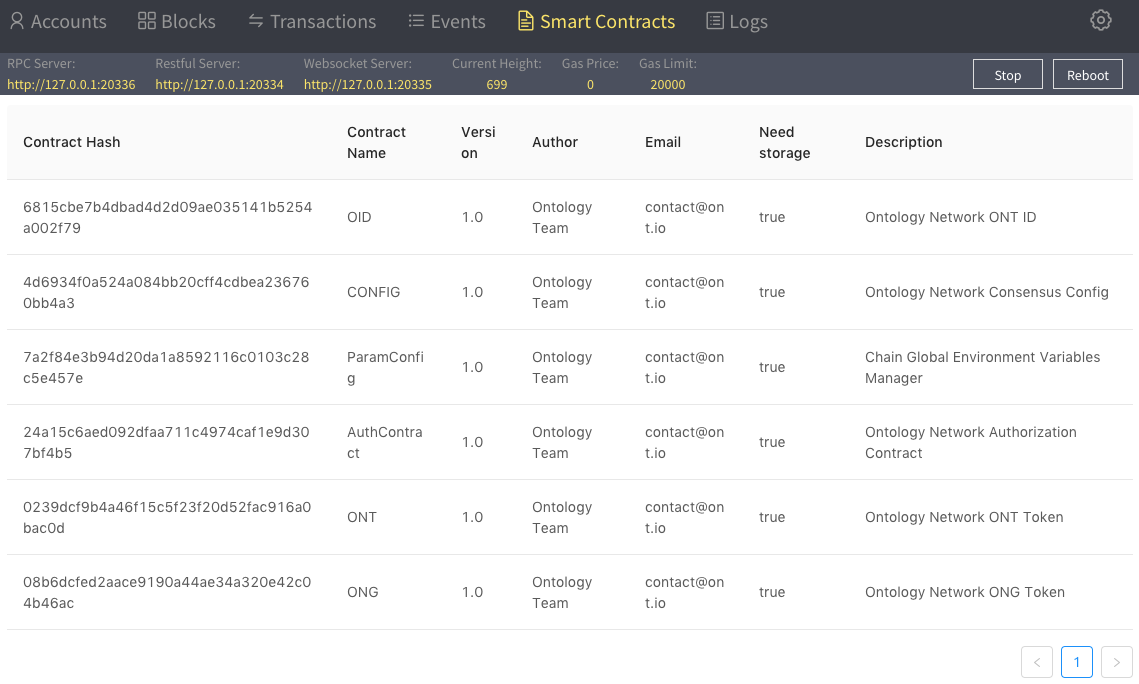Open the Logs tab
Image resolution: width=1139 pixels, height=684 pixels.
tap(737, 21)
